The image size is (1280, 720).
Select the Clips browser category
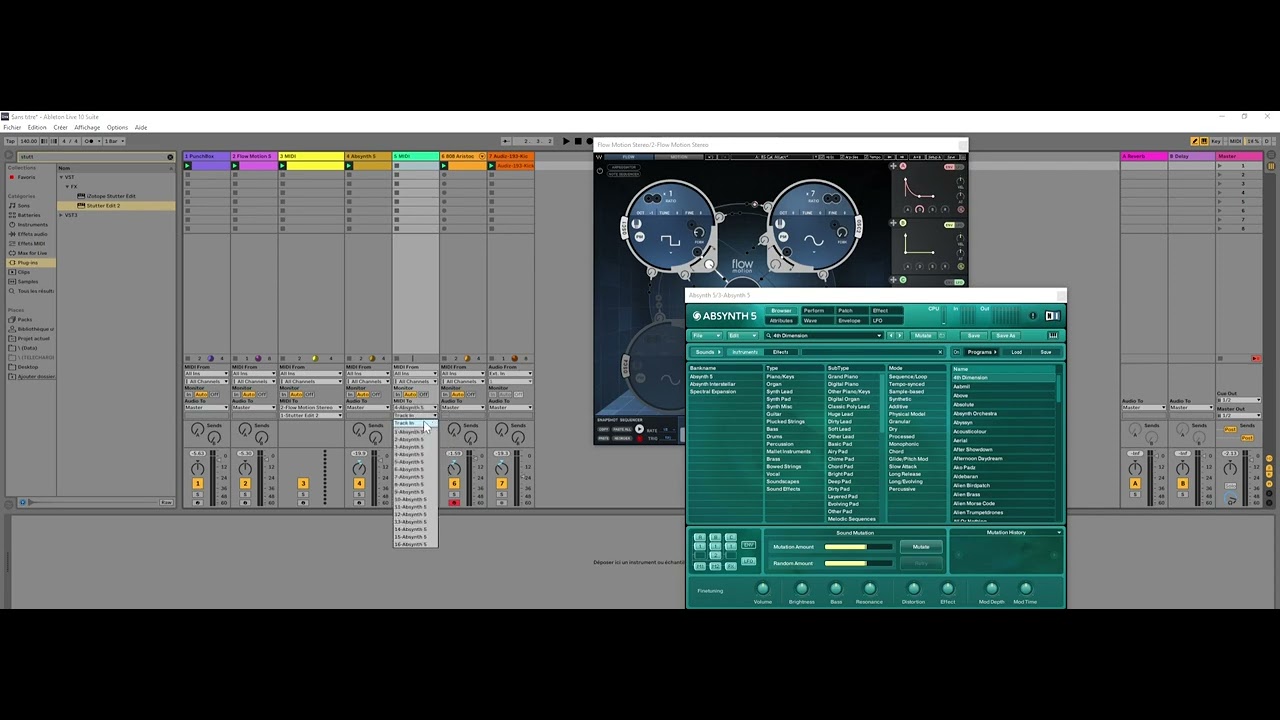23,272
